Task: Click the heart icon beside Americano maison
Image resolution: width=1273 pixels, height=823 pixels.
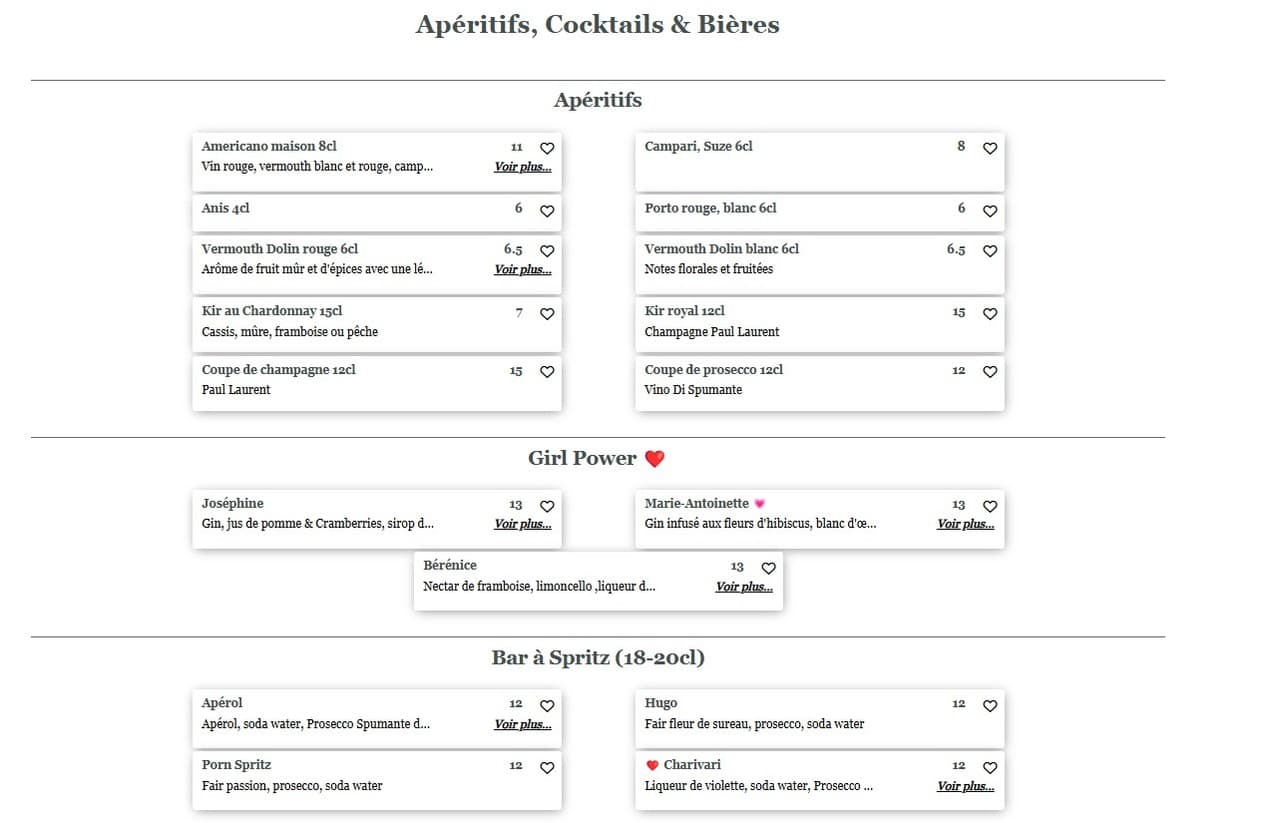Action: click(547, 147)
